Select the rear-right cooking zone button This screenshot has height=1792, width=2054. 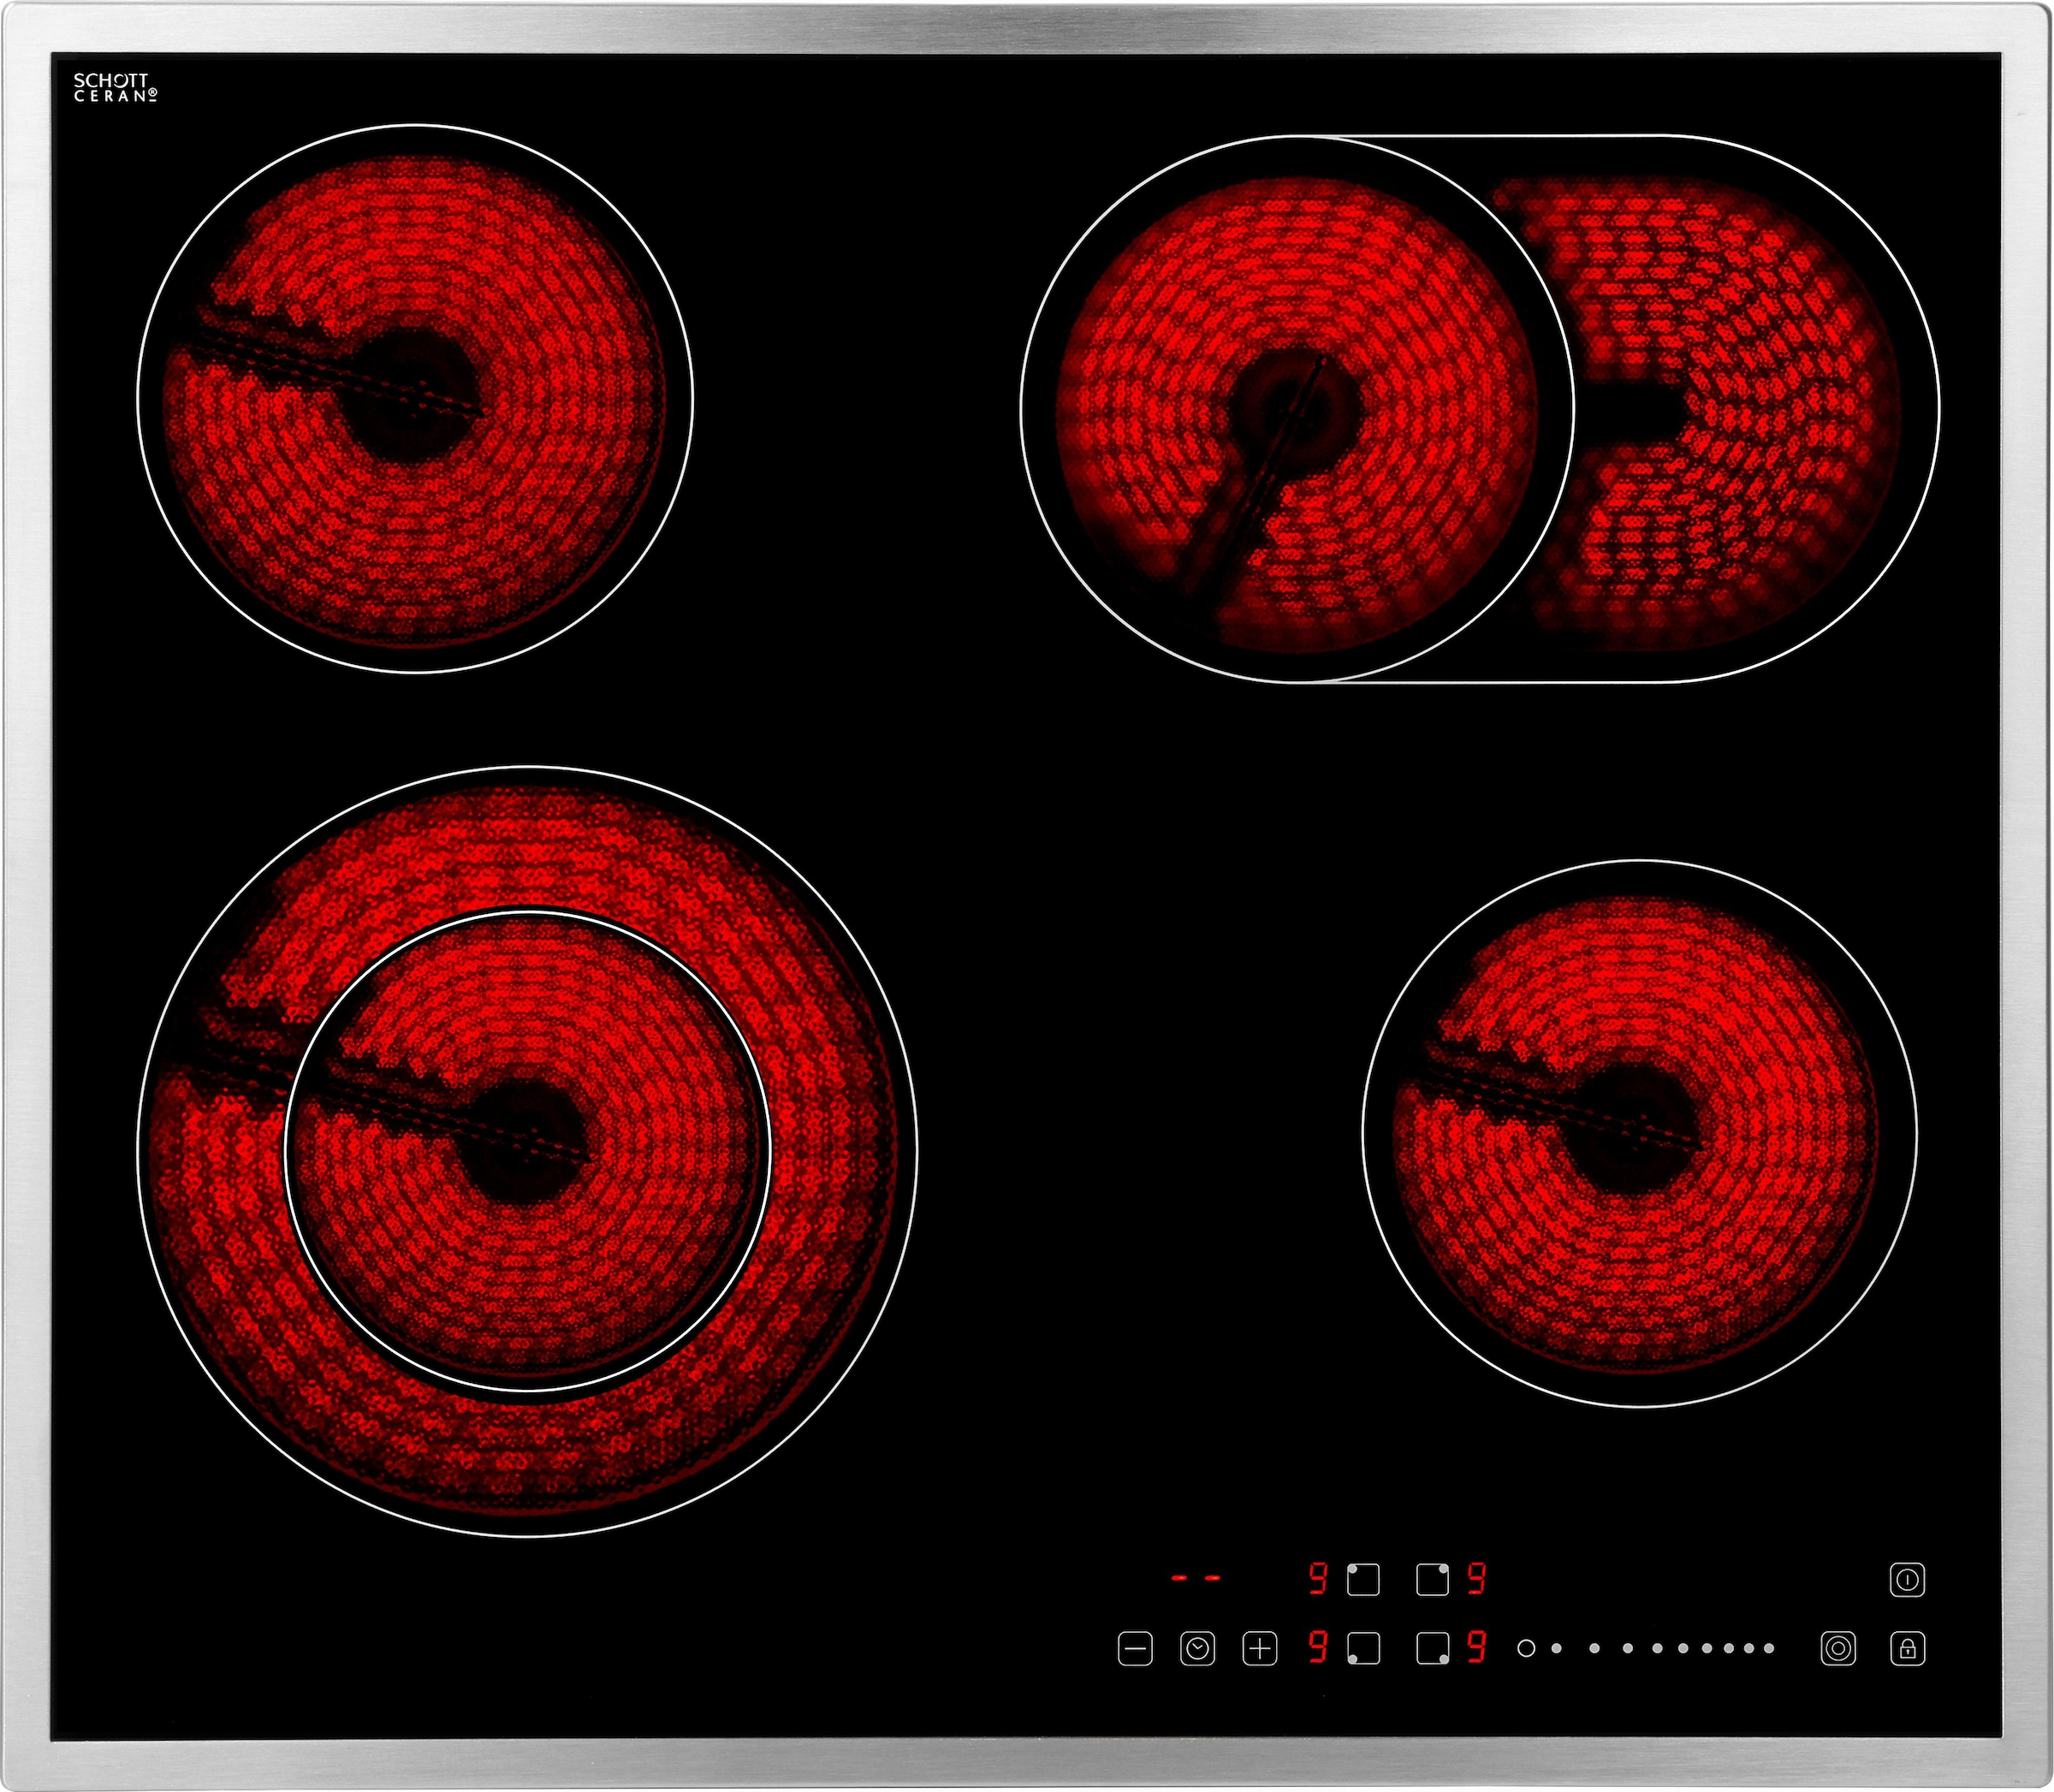point(1432,1579)
